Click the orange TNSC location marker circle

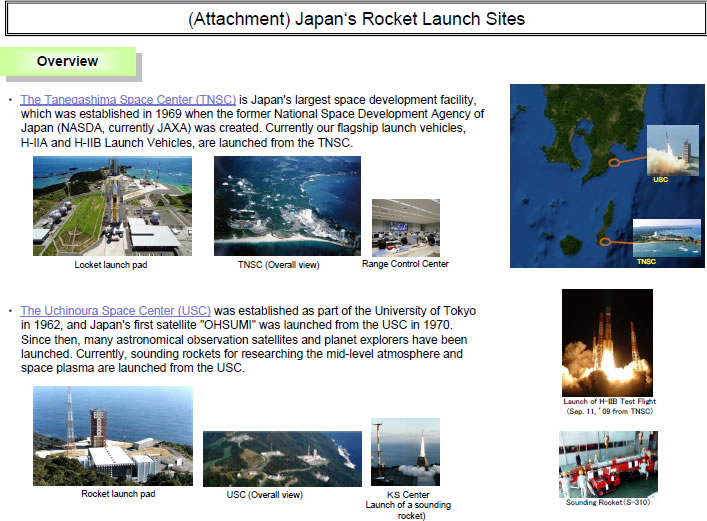(605, 242)
